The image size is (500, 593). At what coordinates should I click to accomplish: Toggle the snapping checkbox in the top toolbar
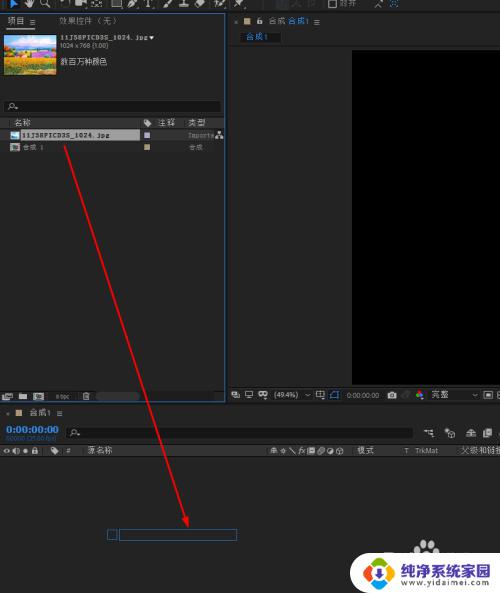[x=332, y=4]
